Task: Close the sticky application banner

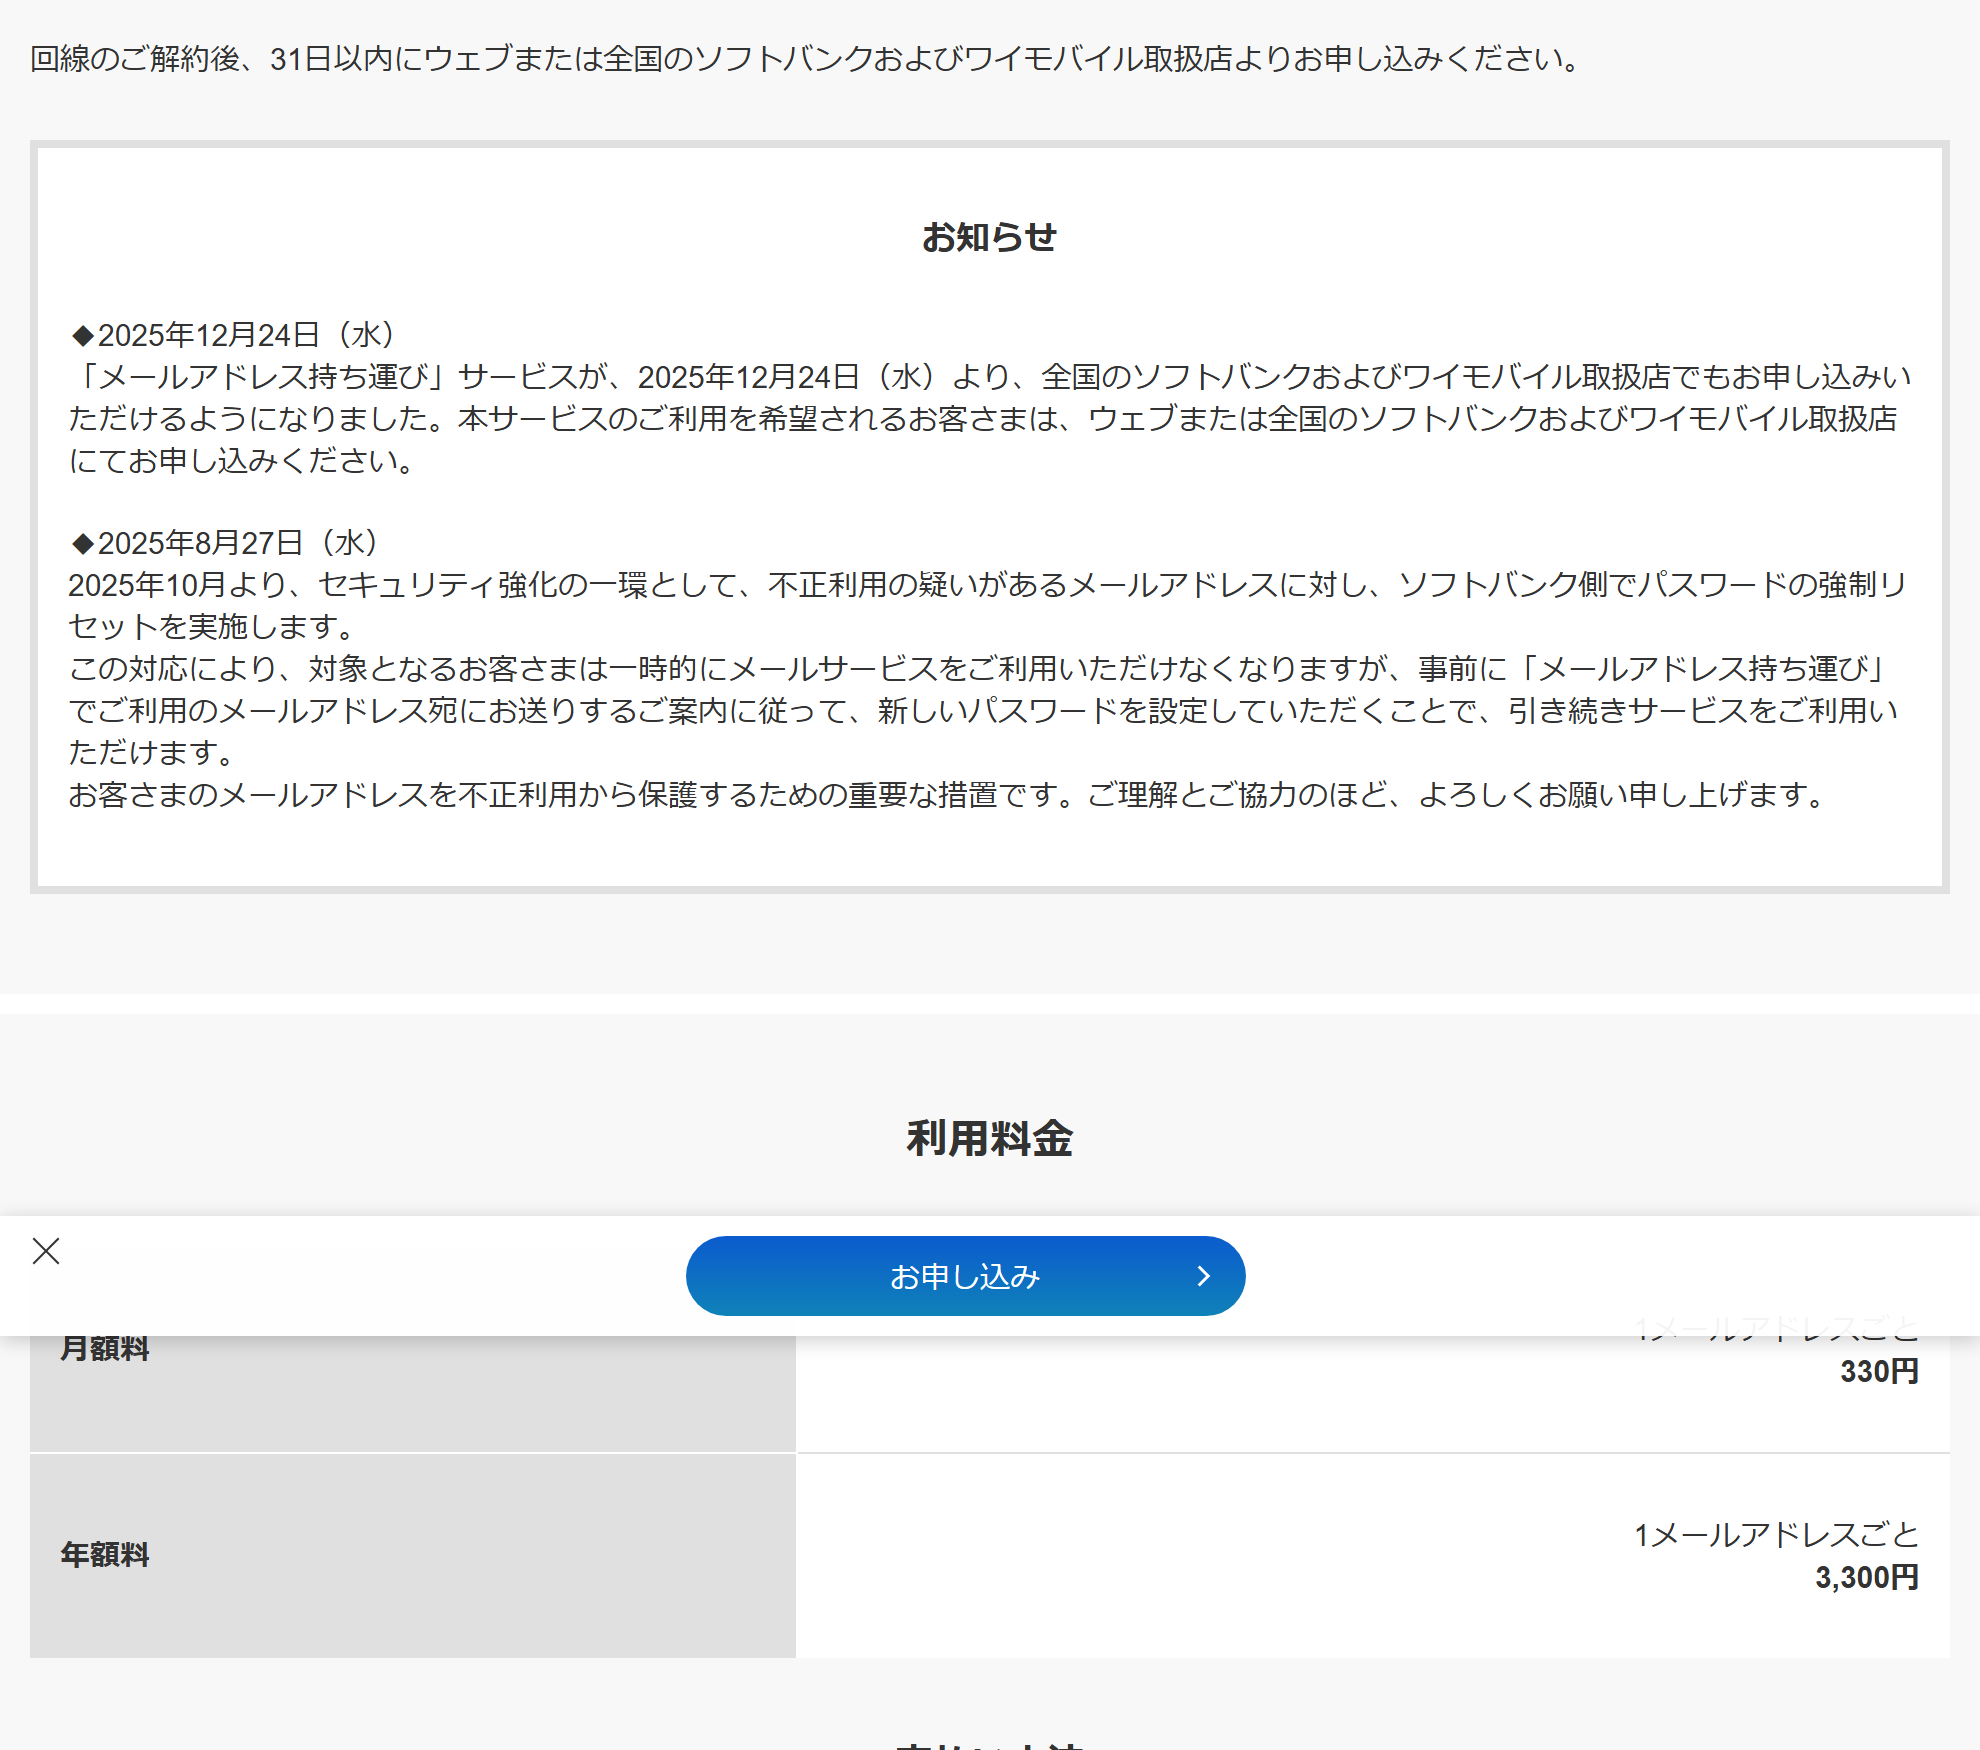Action: tap(46, 1251)
